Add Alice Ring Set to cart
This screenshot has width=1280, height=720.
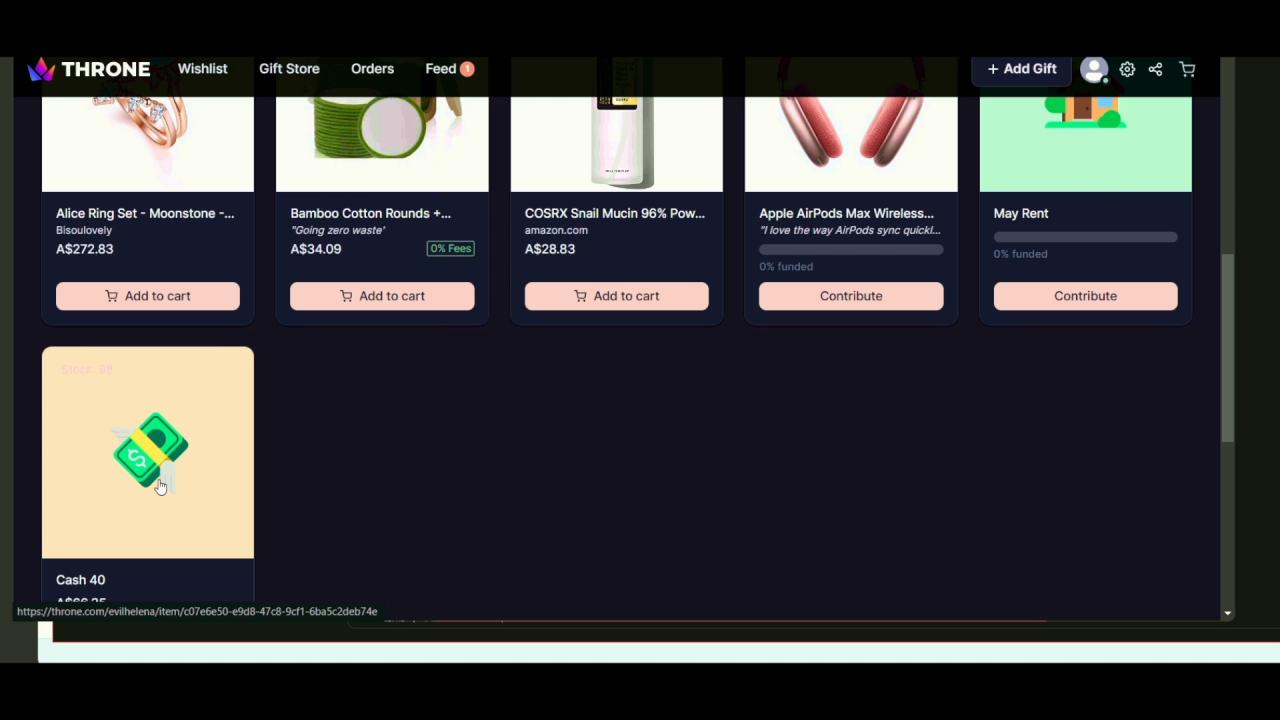click(x=148, y=296)
